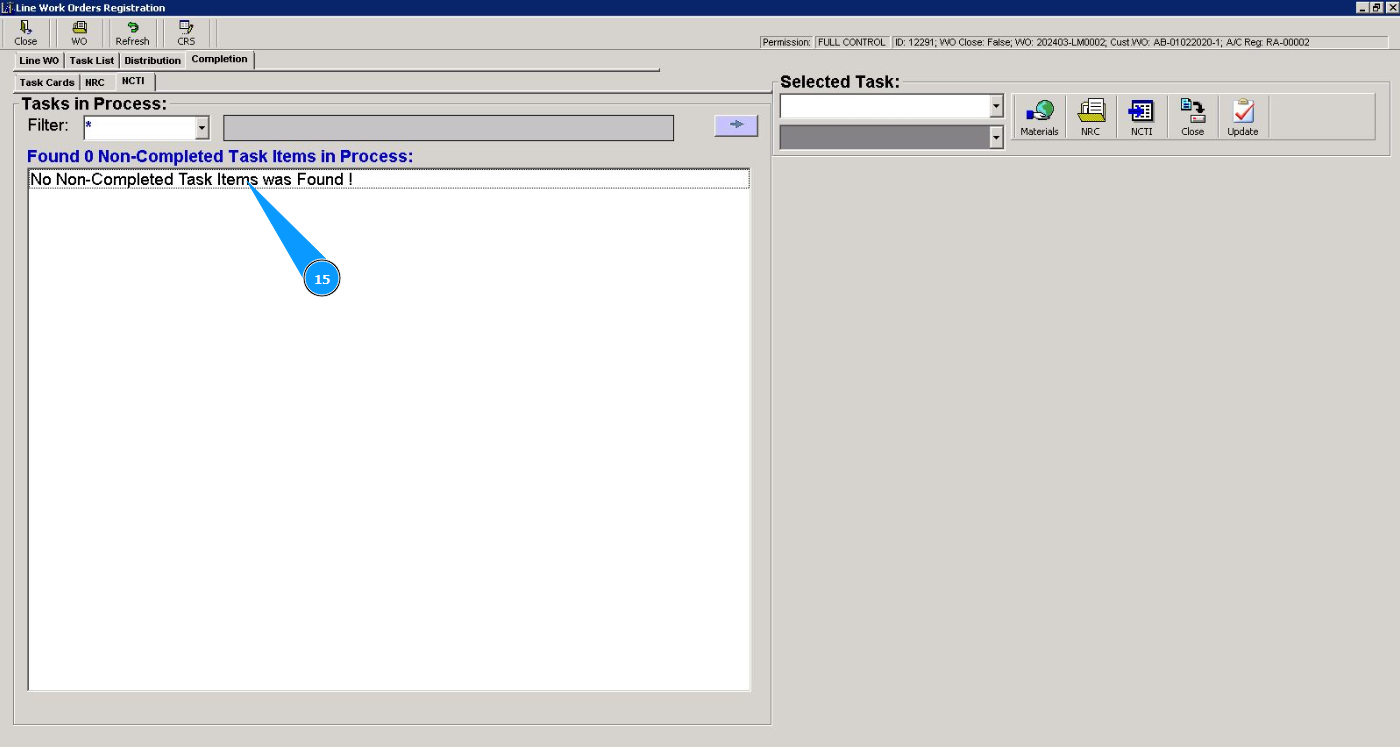This screenshot has height=747, width=1400.
Task: Open the NRC sub-tab beside Task Cards
Action: [x=95, y=83]
